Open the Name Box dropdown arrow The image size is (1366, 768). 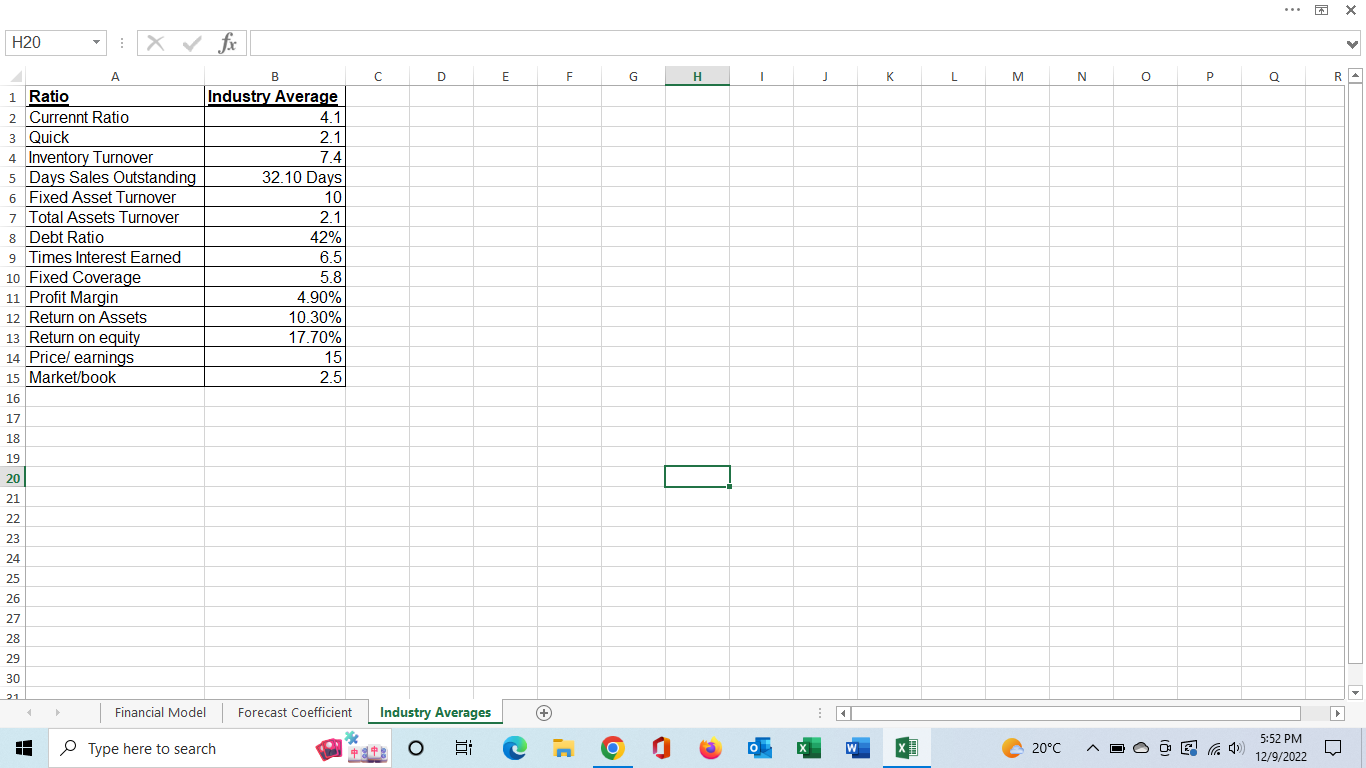point(95,43)
